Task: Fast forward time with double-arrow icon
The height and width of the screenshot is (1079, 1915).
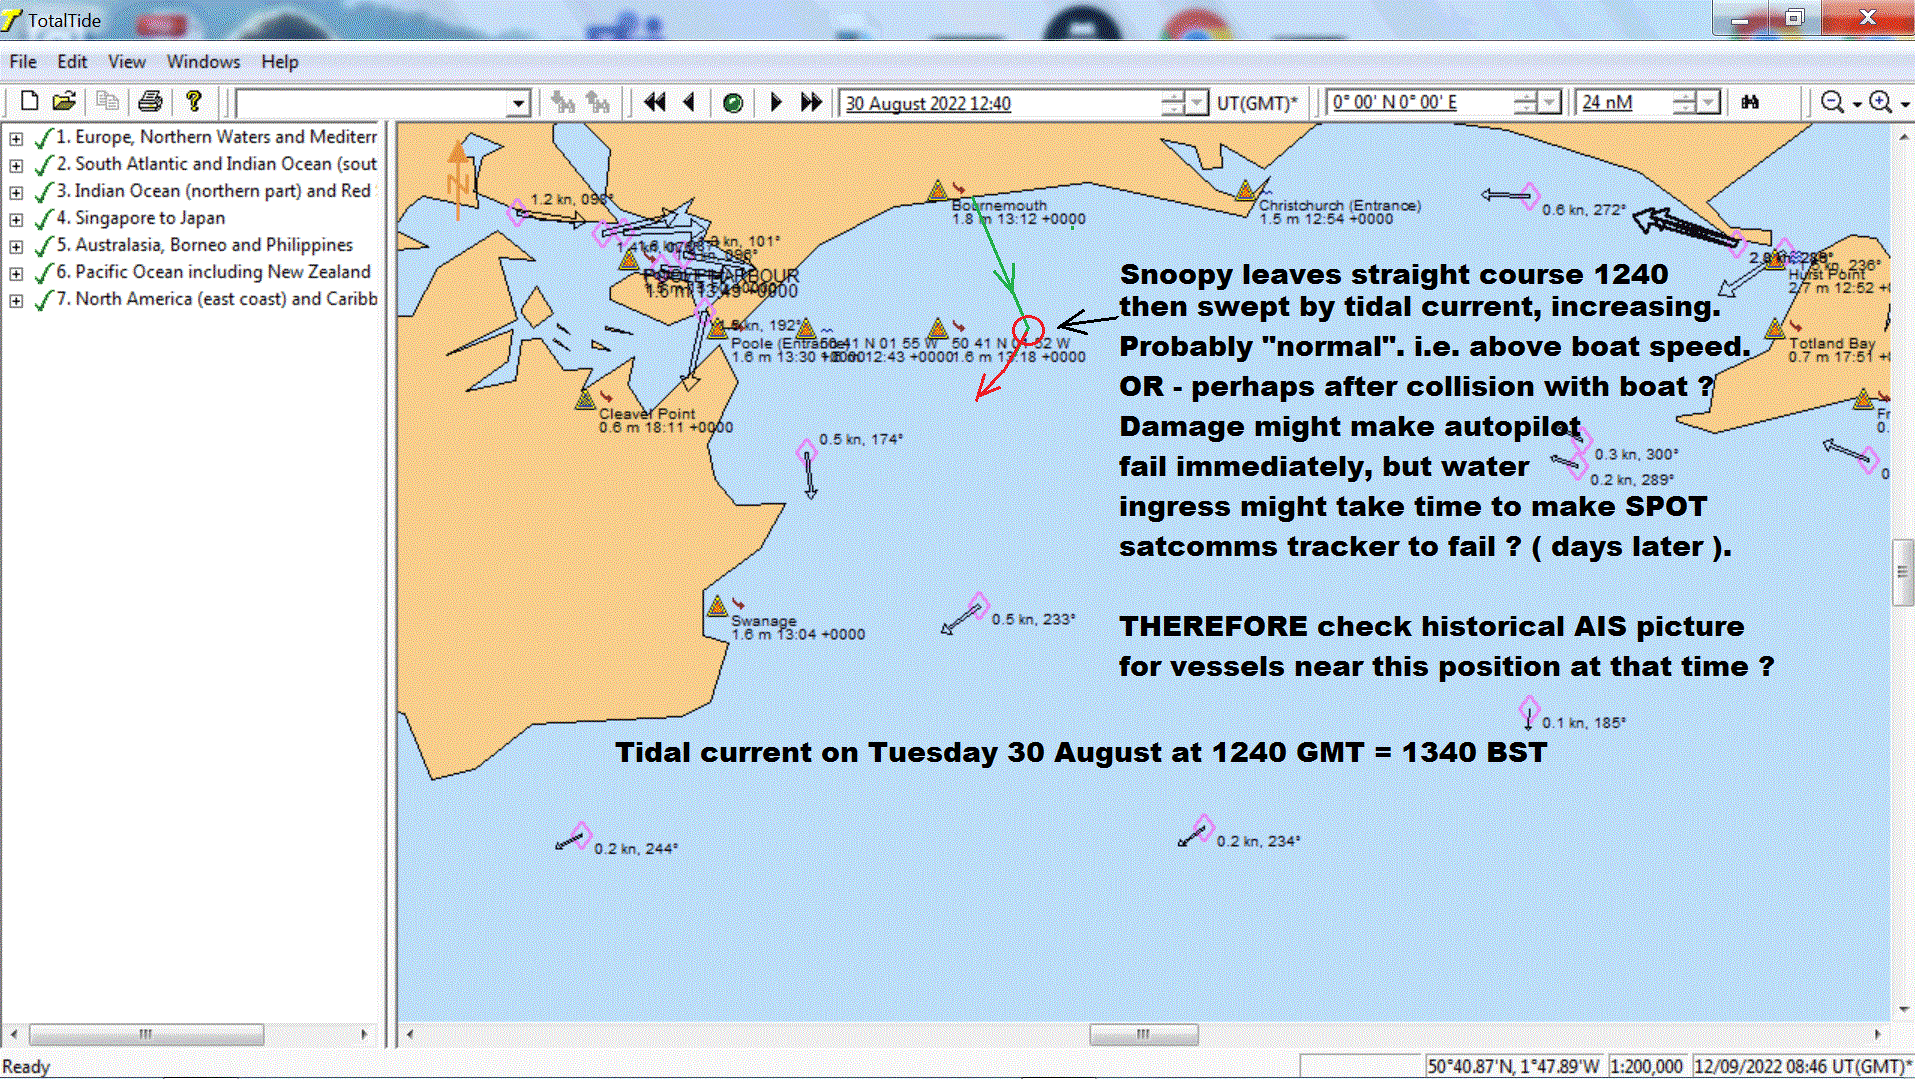Action: click(x=811, y=101)
